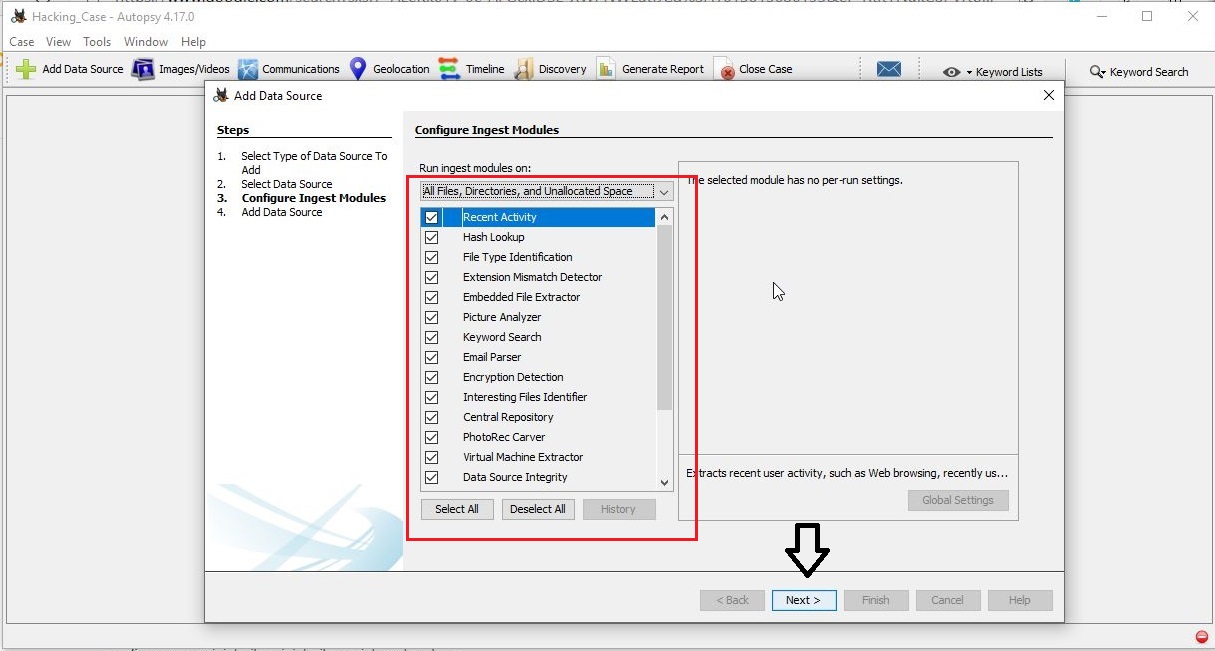1215x651 pixels.
Task: Click the Add Data Source plus icon
Action: click(26, 69)
